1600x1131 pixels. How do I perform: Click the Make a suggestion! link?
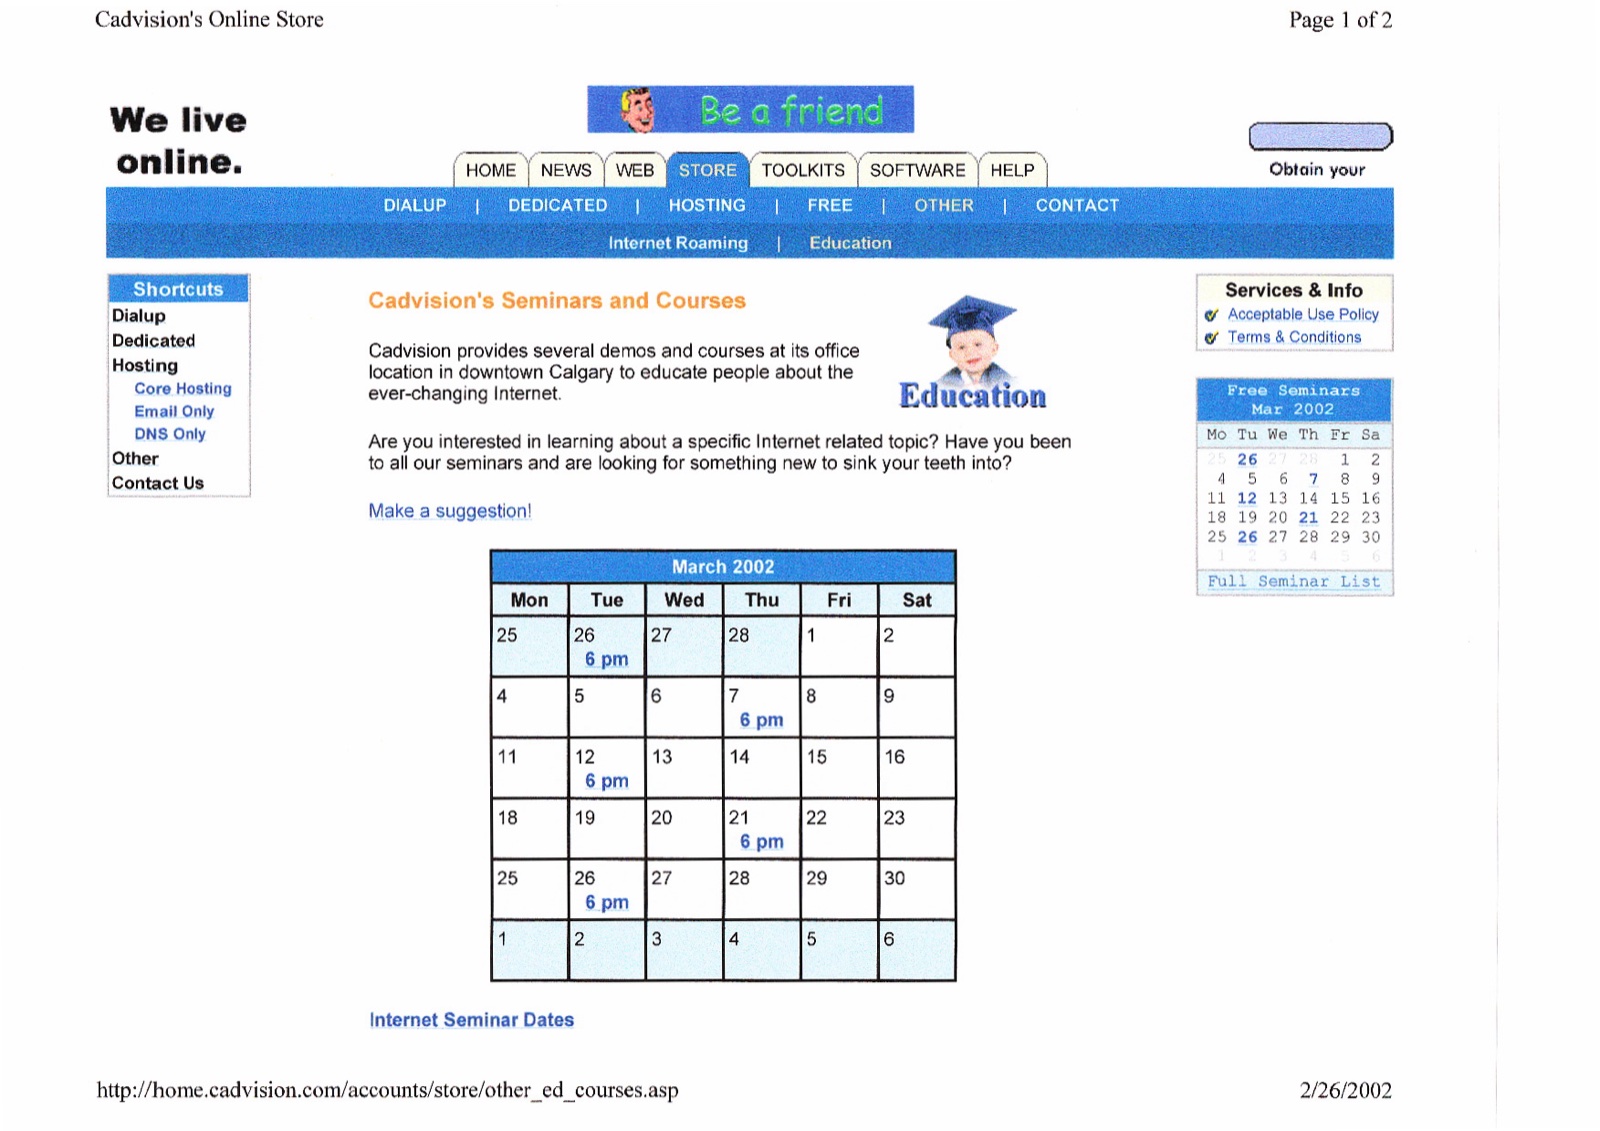(450, 511)
